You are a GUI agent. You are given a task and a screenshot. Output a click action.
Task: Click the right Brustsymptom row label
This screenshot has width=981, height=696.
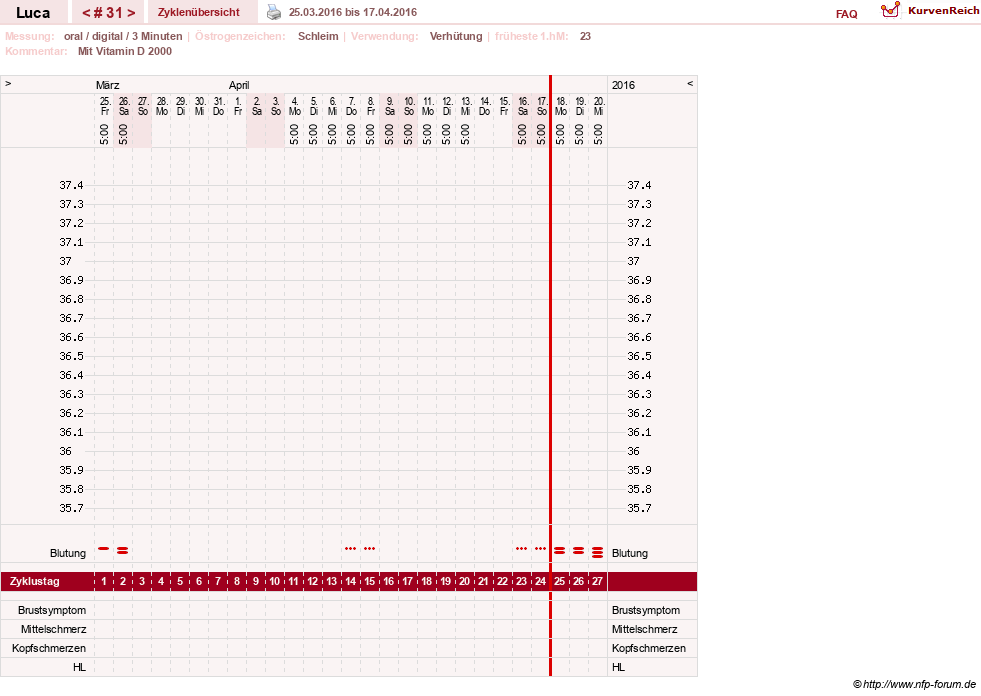646,610
